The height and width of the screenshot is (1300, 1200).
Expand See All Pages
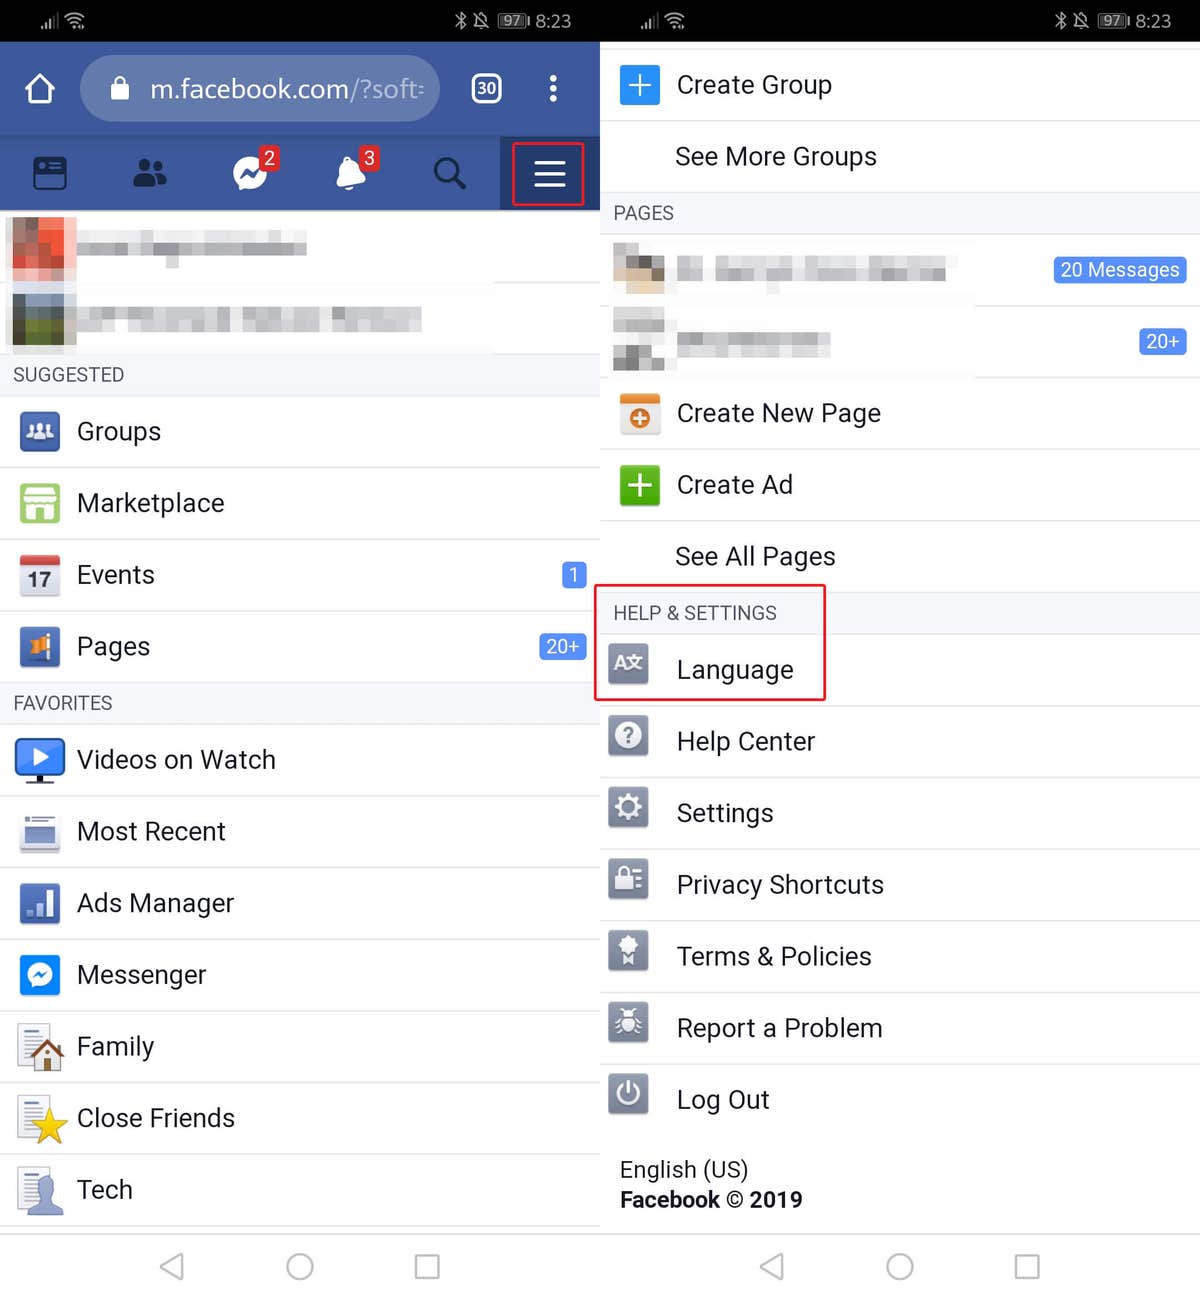tap(755, 556)
